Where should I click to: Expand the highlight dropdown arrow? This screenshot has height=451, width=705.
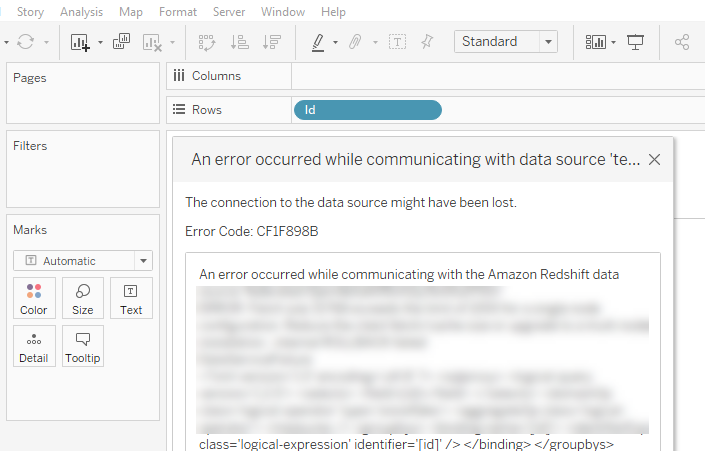click(x=335, y=42)
